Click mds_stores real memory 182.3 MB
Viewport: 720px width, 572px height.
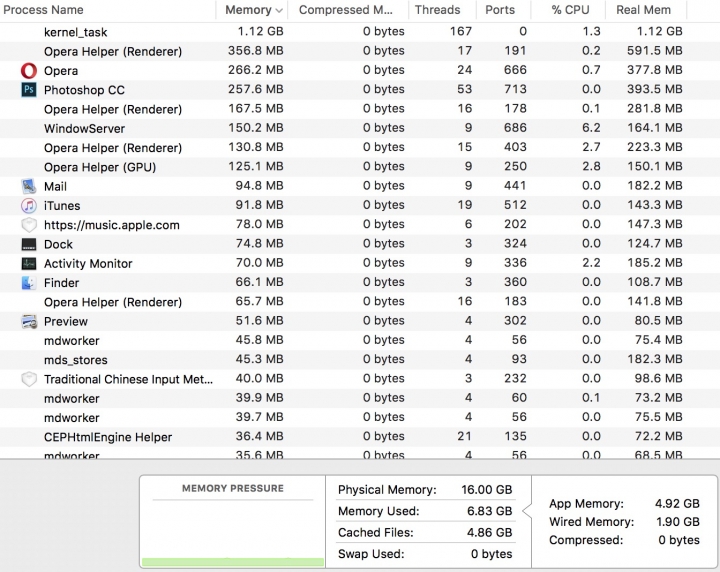coord(655,359)
